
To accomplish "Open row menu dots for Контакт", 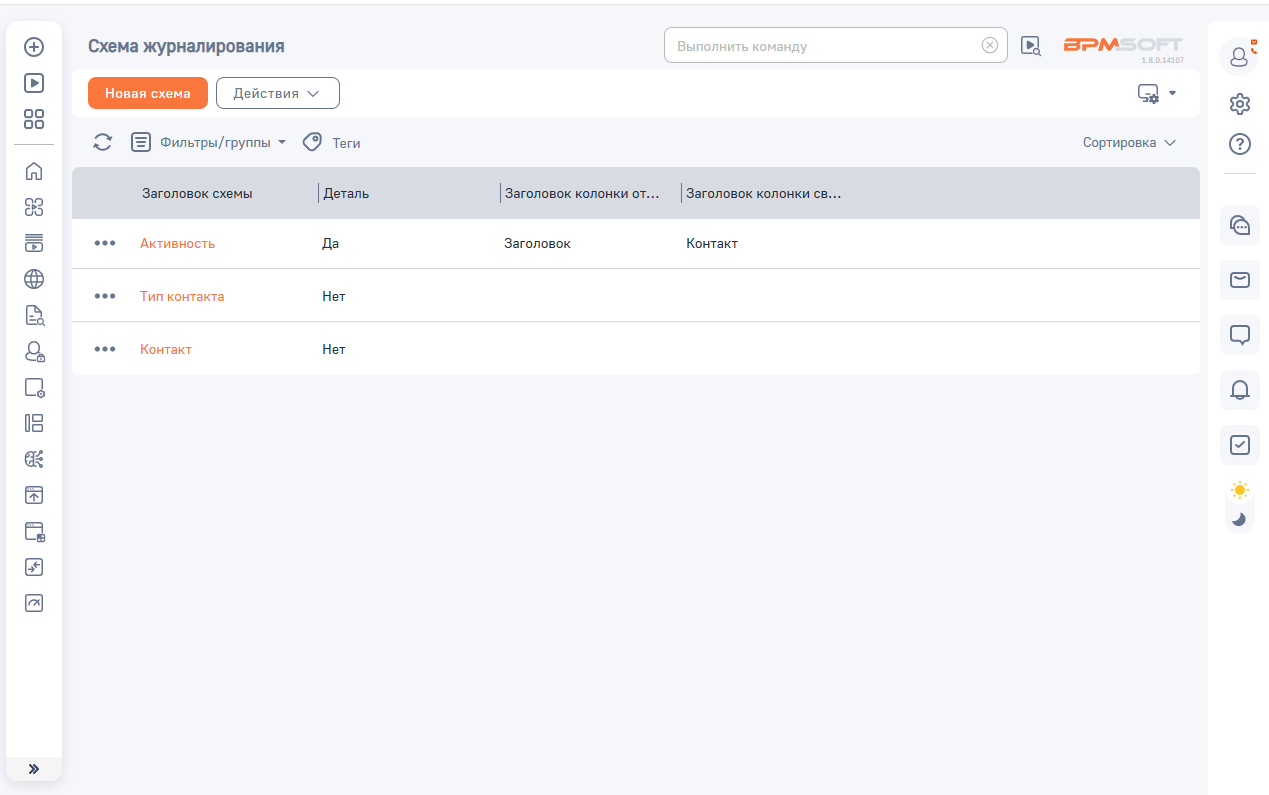I will 105,349.
